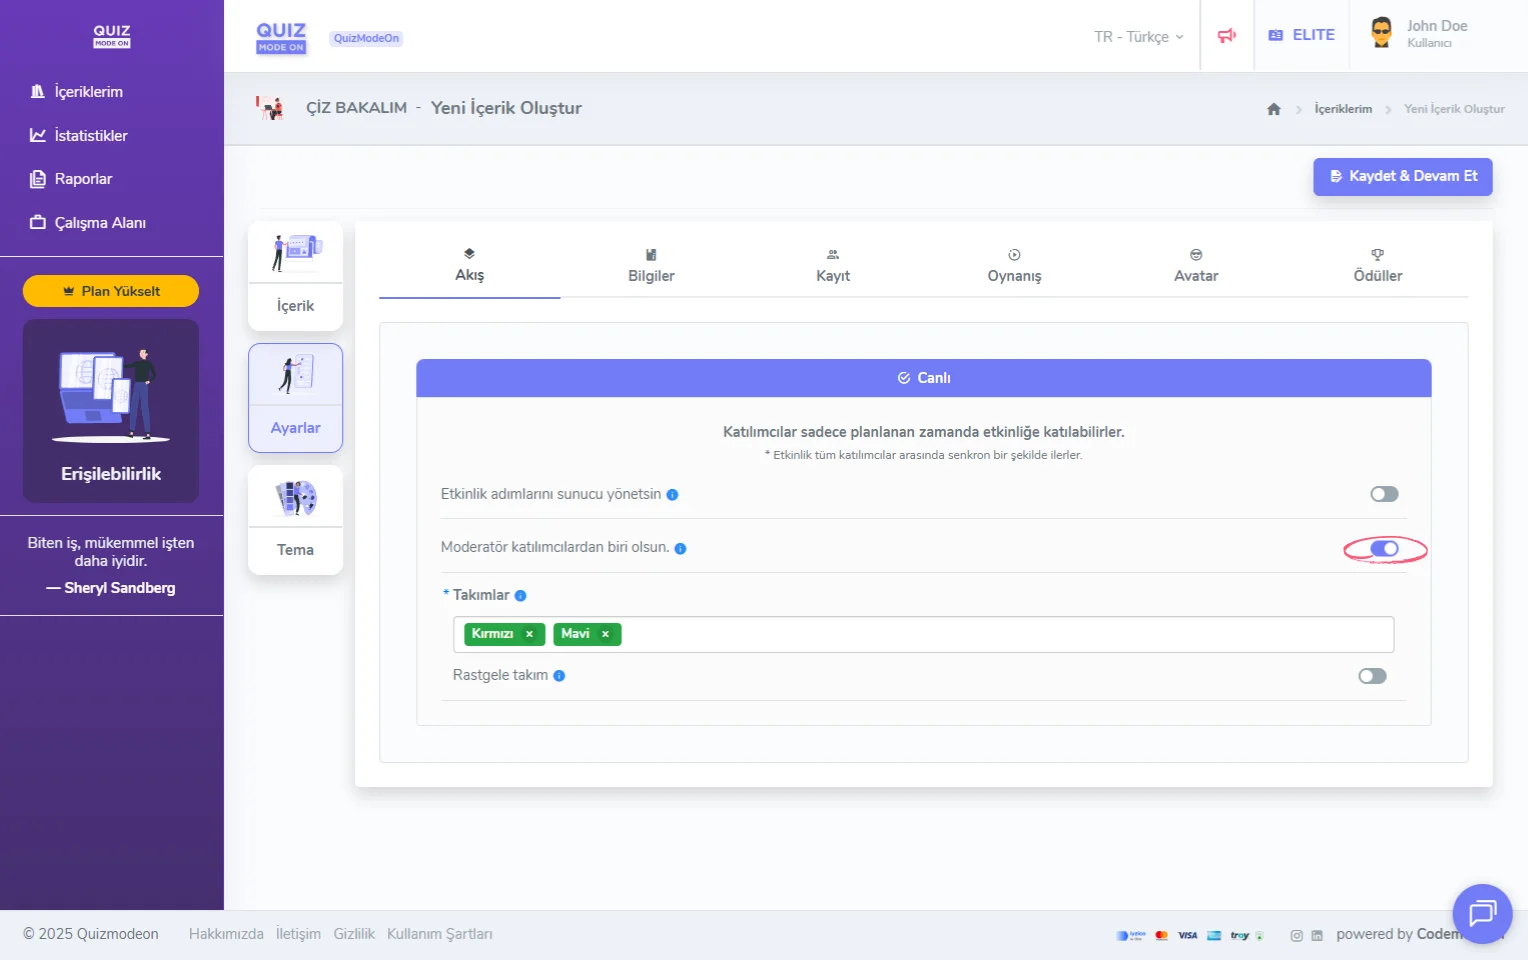The width and height of the screenshot is (1528, 960).
Task: Click Kaydet & Devam Et button
Action: [1402, 176]
